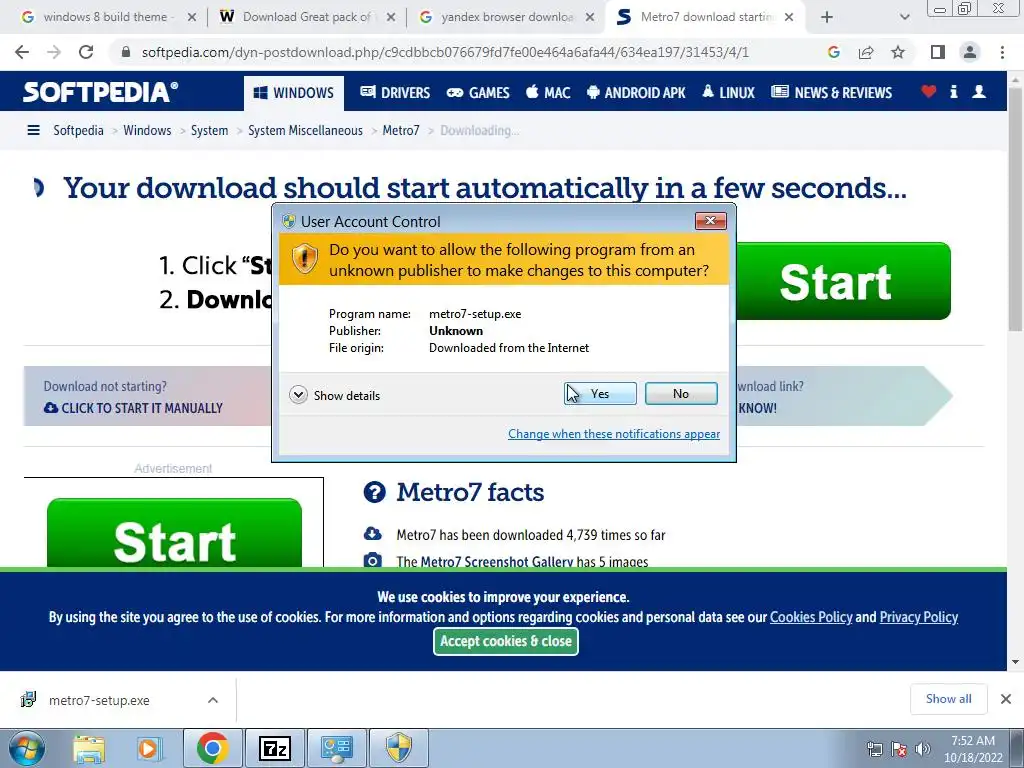
Task: Close the User Account Control dialog
Action: 711,221
